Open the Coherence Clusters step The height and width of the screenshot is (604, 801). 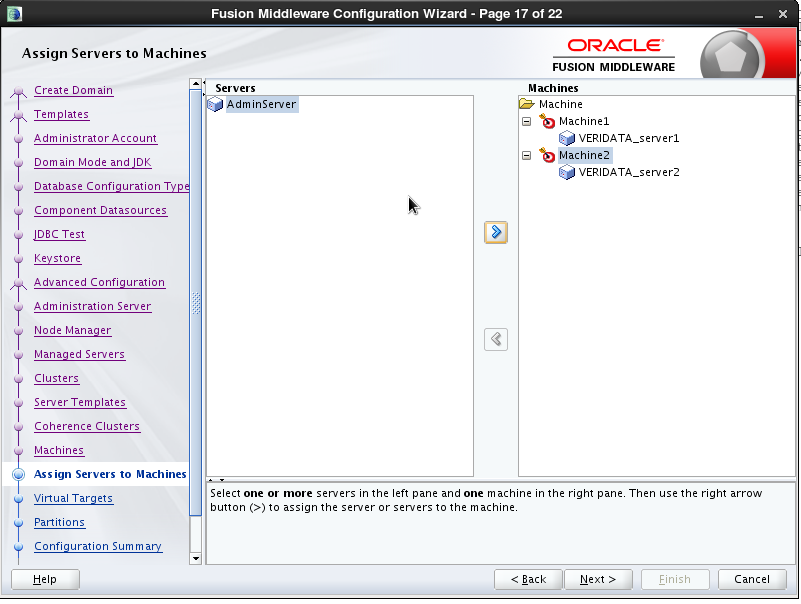pos(87,427)
